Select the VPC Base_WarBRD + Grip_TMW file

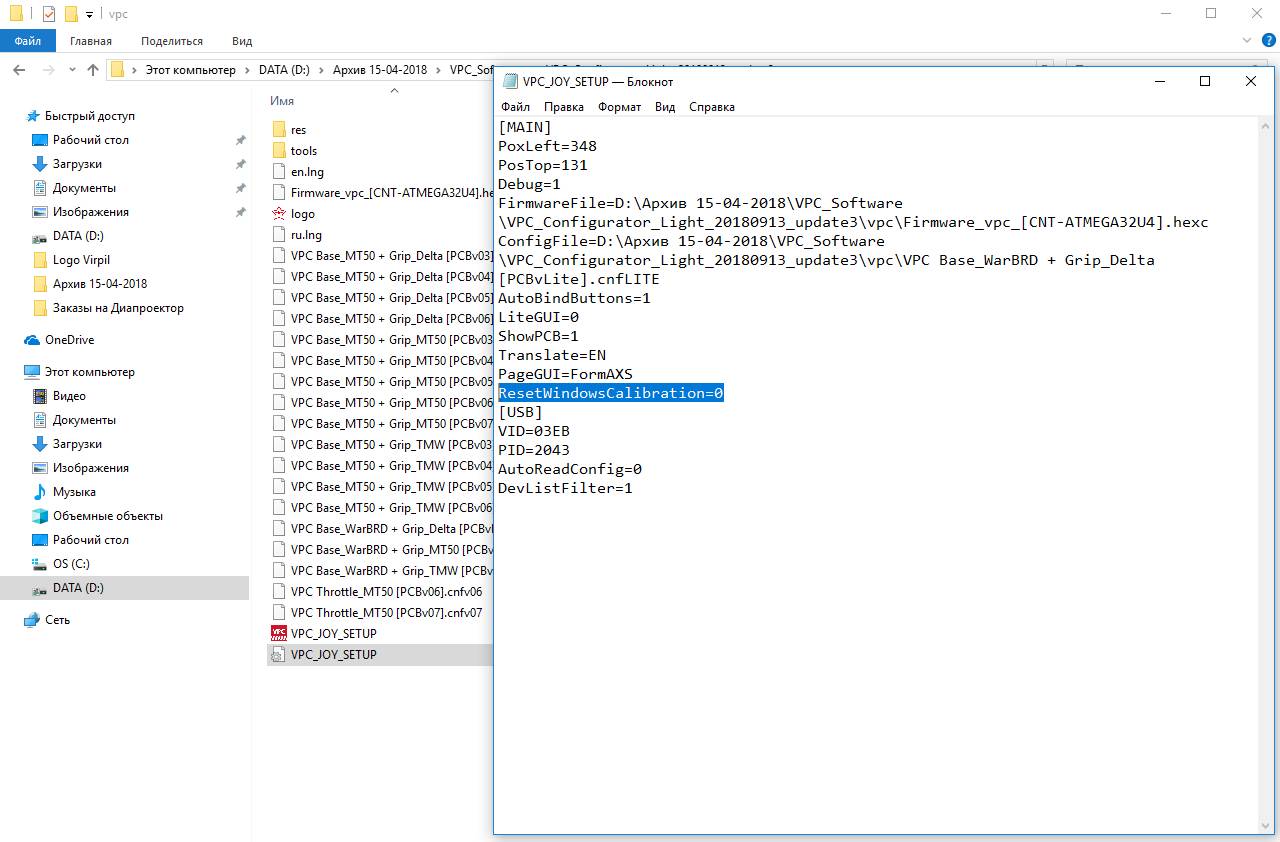coord(392,571)
